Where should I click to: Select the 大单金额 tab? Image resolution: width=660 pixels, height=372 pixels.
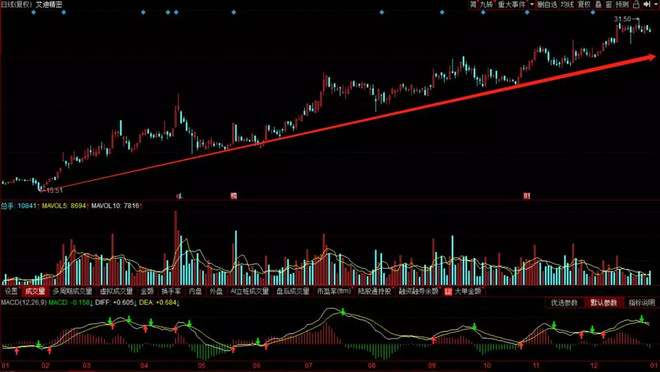coord(468,291)
